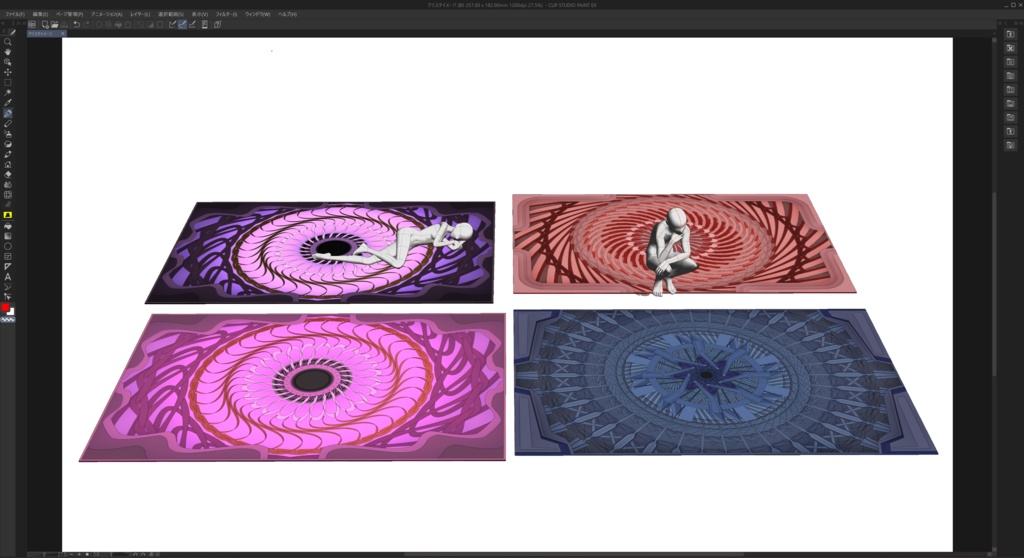Select the Balloon tool
The image size is (1024, 558).
click(8, 287)
